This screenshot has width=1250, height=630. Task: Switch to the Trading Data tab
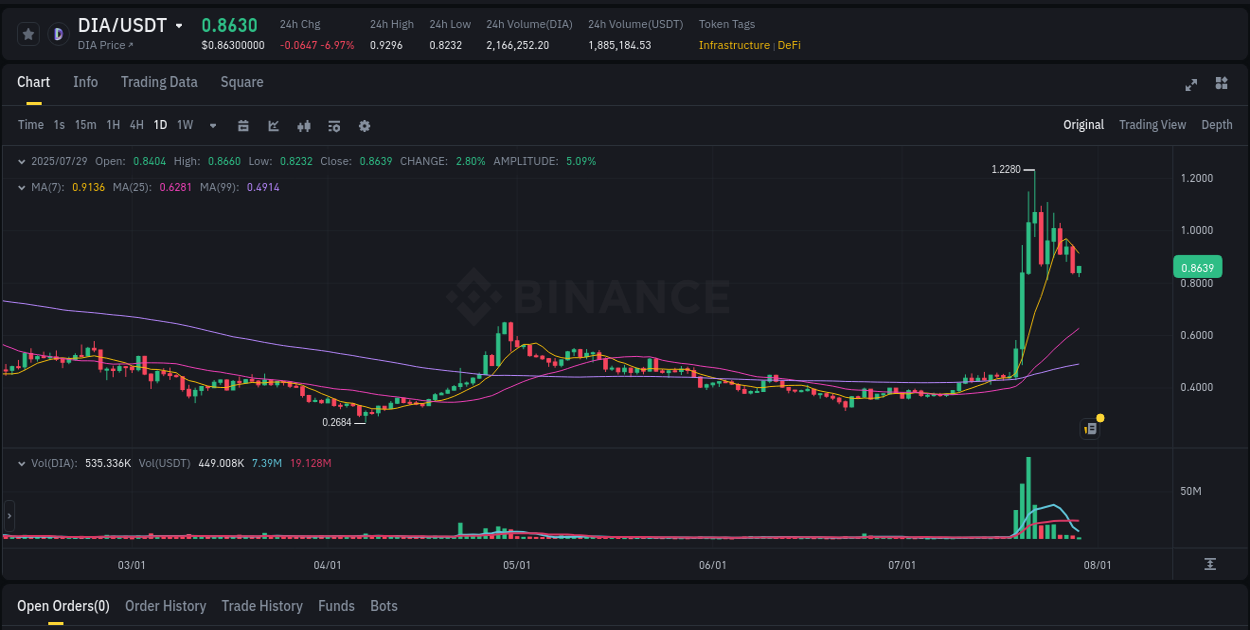[x=159, y=82]
